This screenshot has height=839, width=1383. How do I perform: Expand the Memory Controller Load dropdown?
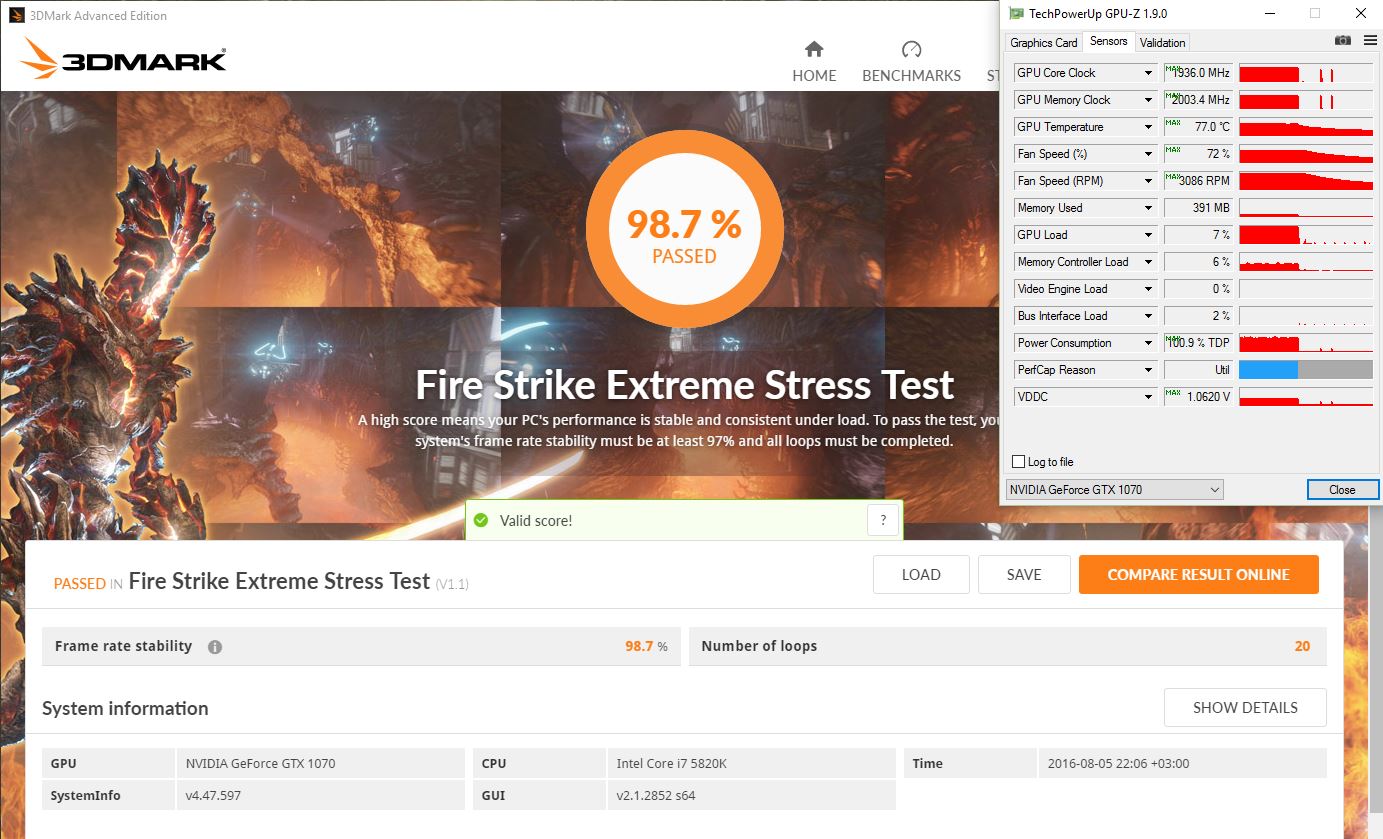tap(1148, 262)
